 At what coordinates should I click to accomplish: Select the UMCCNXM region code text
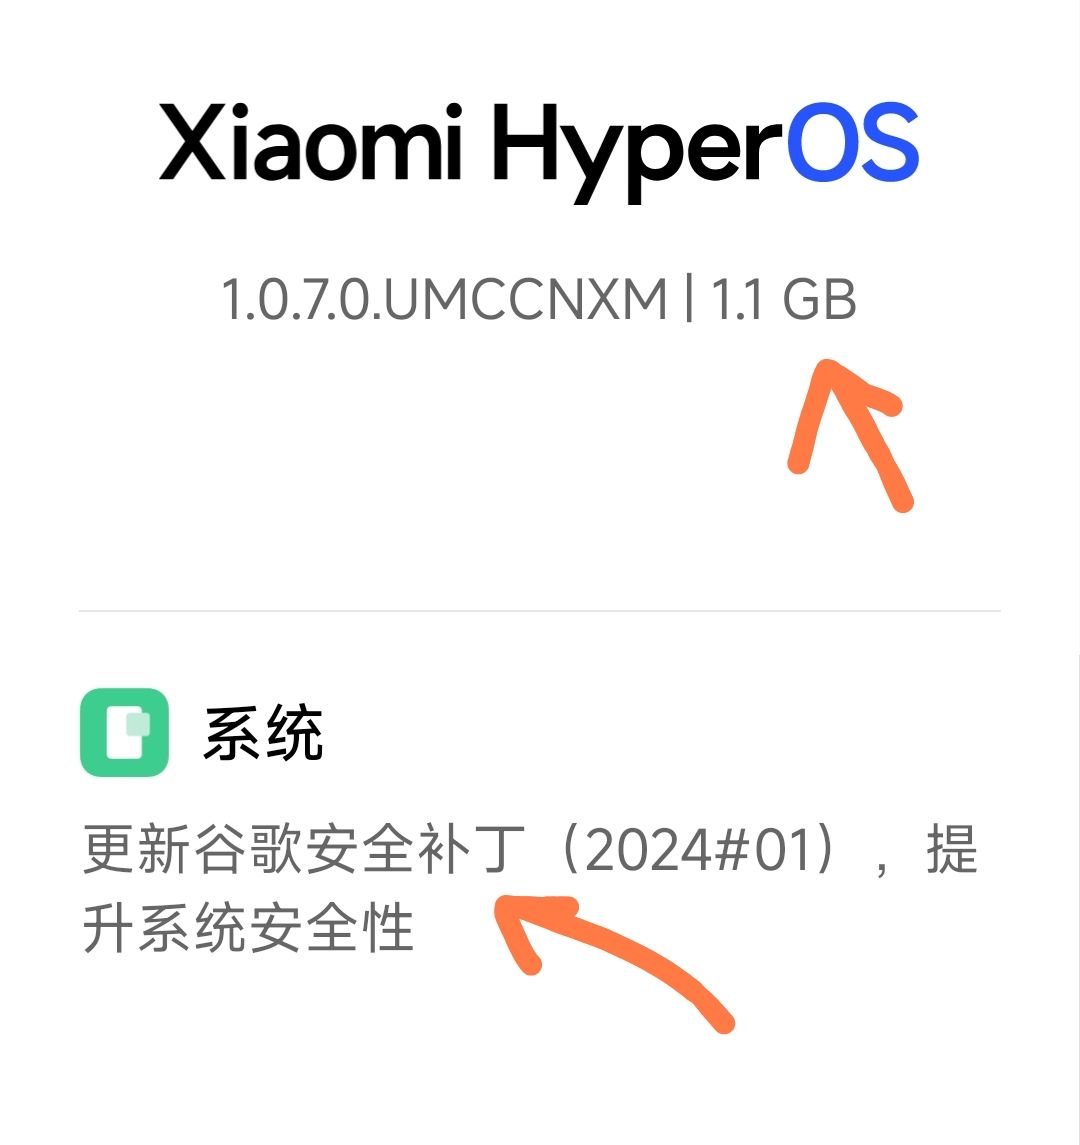click(526, 299)
